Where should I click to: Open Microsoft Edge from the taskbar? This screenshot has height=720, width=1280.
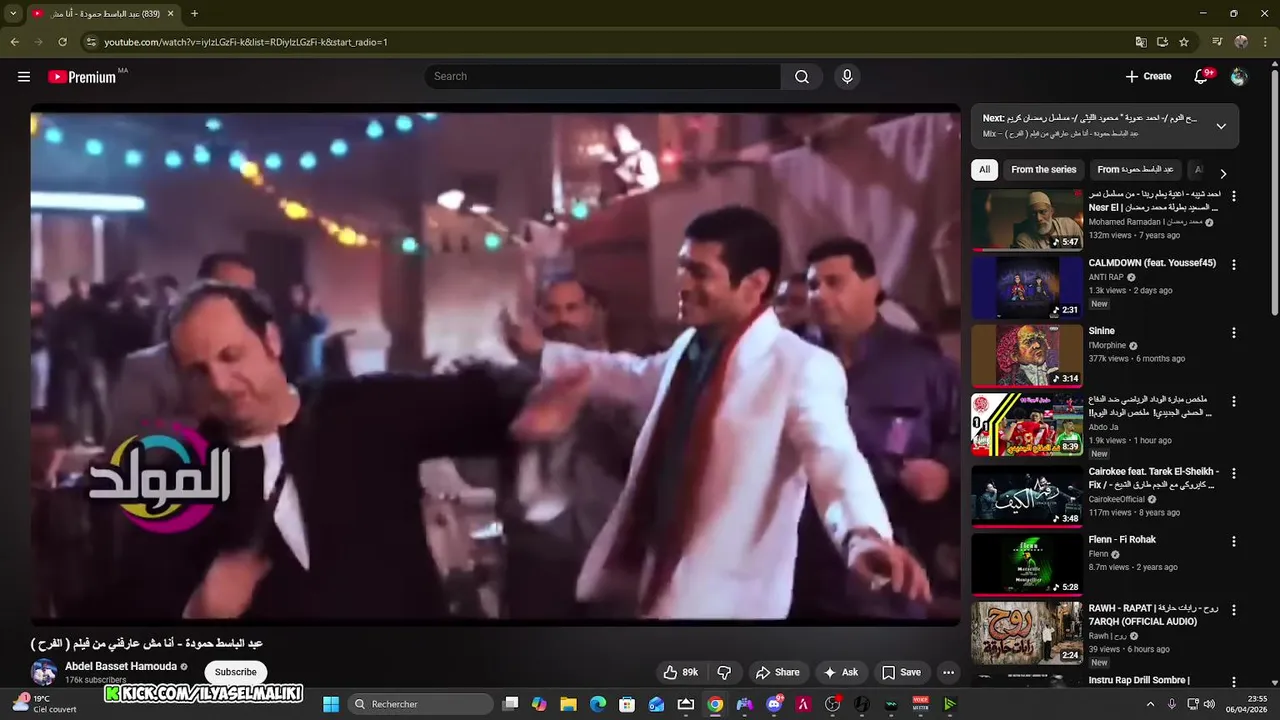[598, 704]
